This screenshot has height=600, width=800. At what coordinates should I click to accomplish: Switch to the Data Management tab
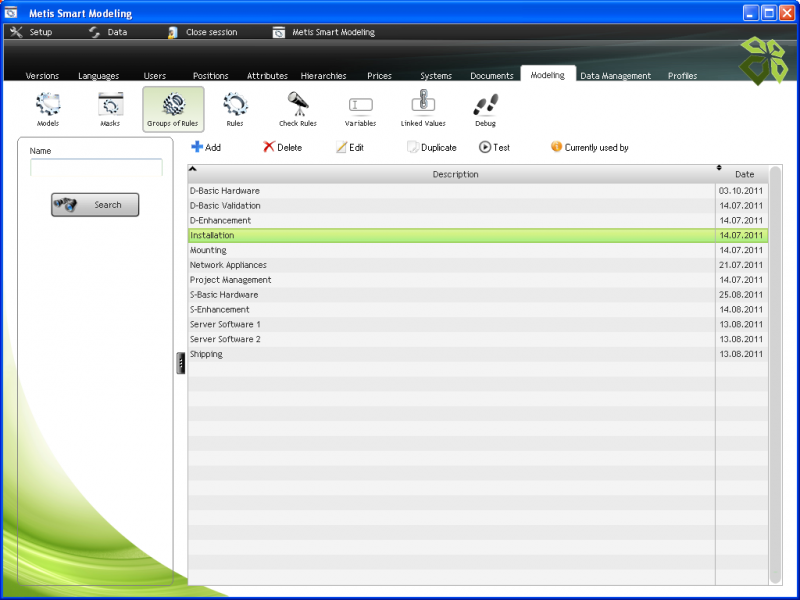(x=615, y=76)
